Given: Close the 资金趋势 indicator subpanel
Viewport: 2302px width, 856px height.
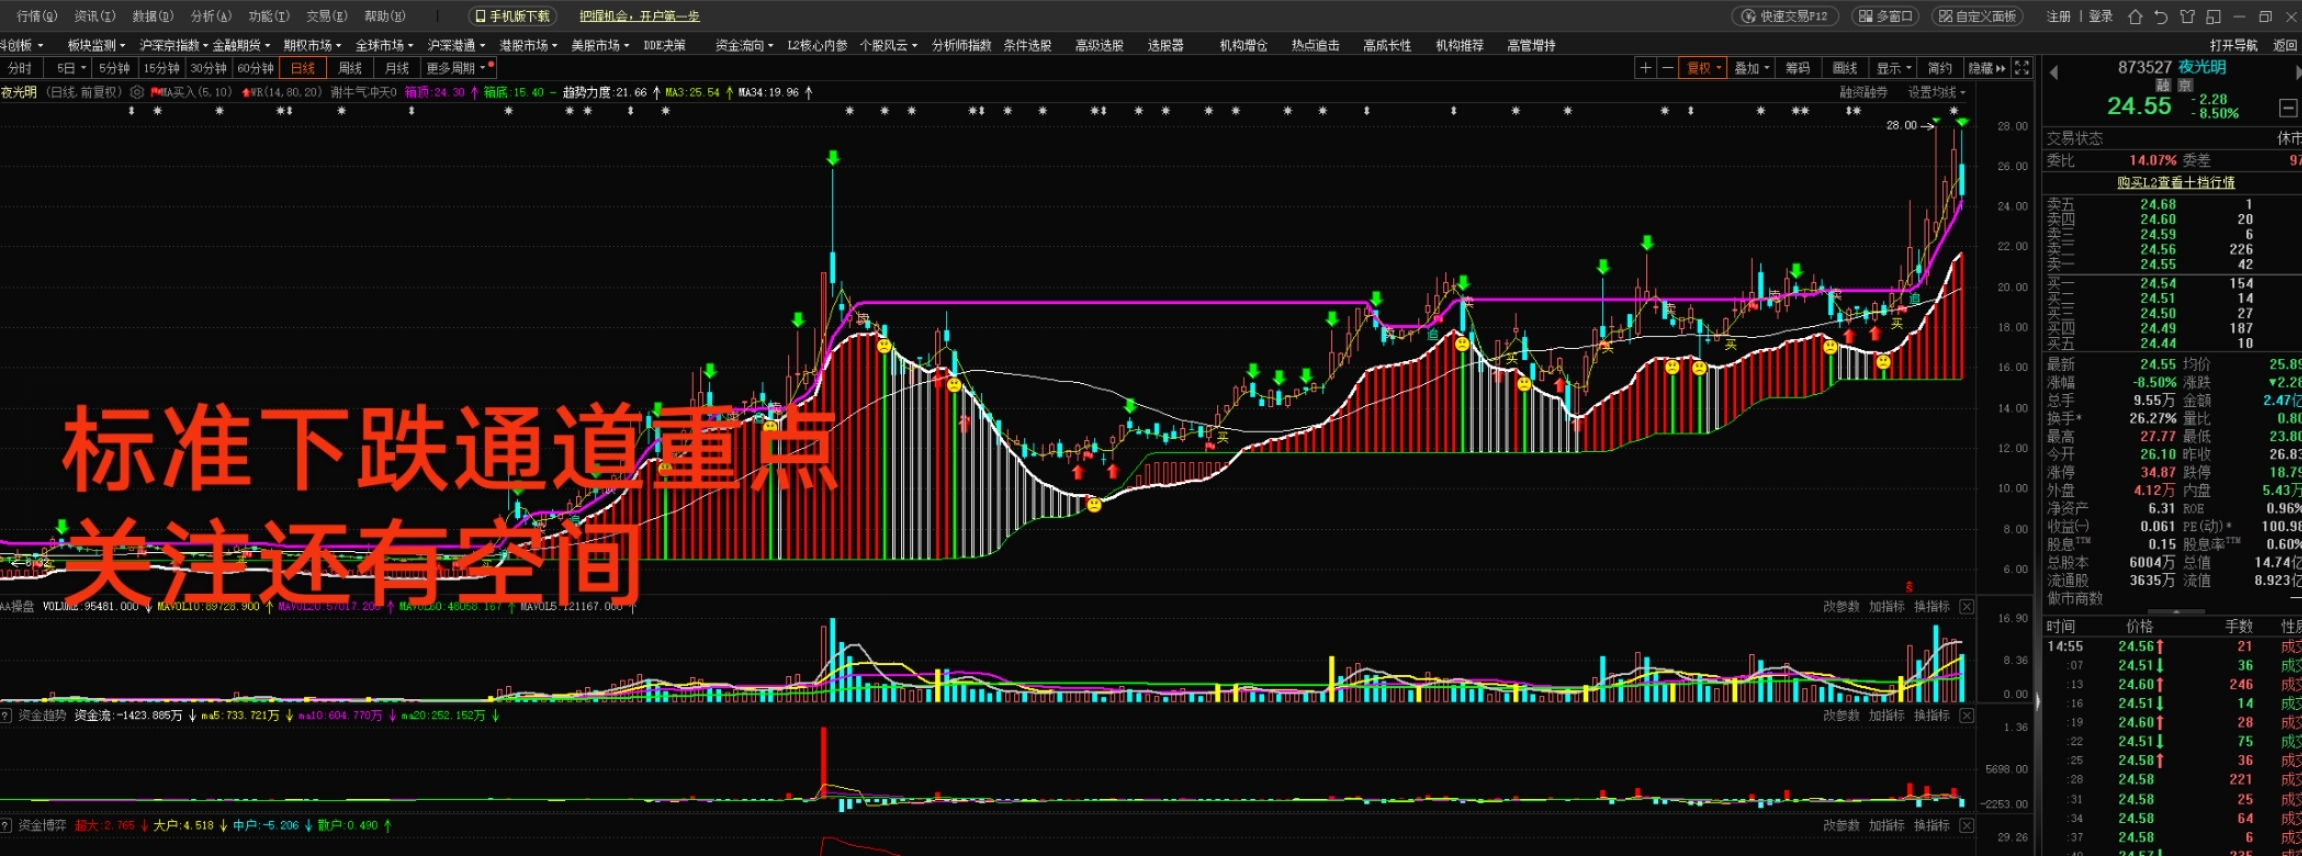Looking at the screenshot, I should click(x=1966, y=716).
